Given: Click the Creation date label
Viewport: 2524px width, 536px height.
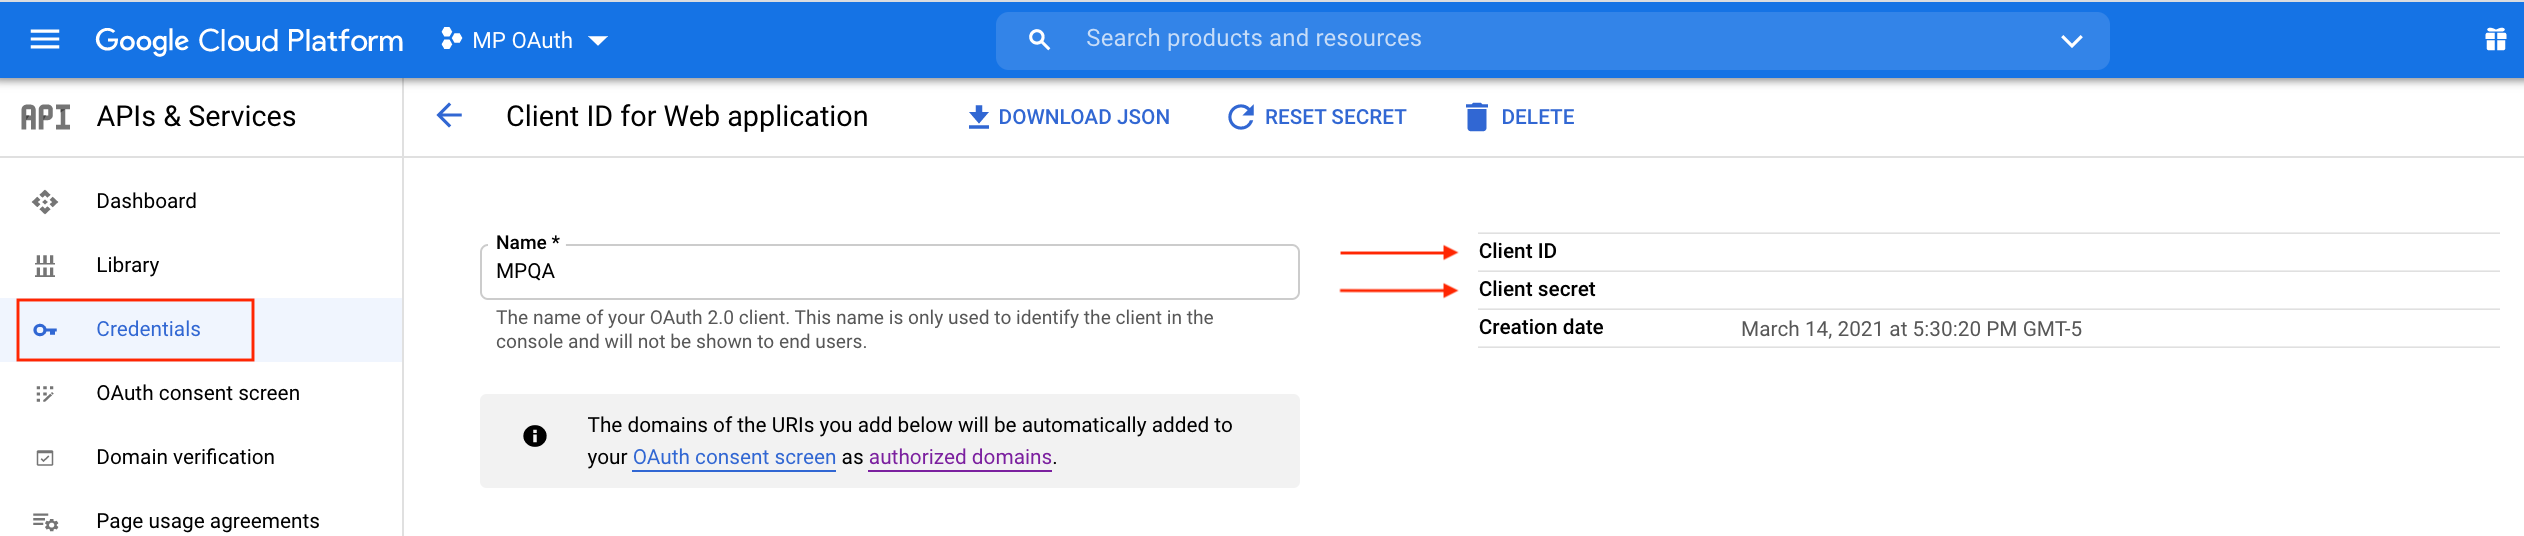Looking at the screenshot, I should pos(1541,328).
